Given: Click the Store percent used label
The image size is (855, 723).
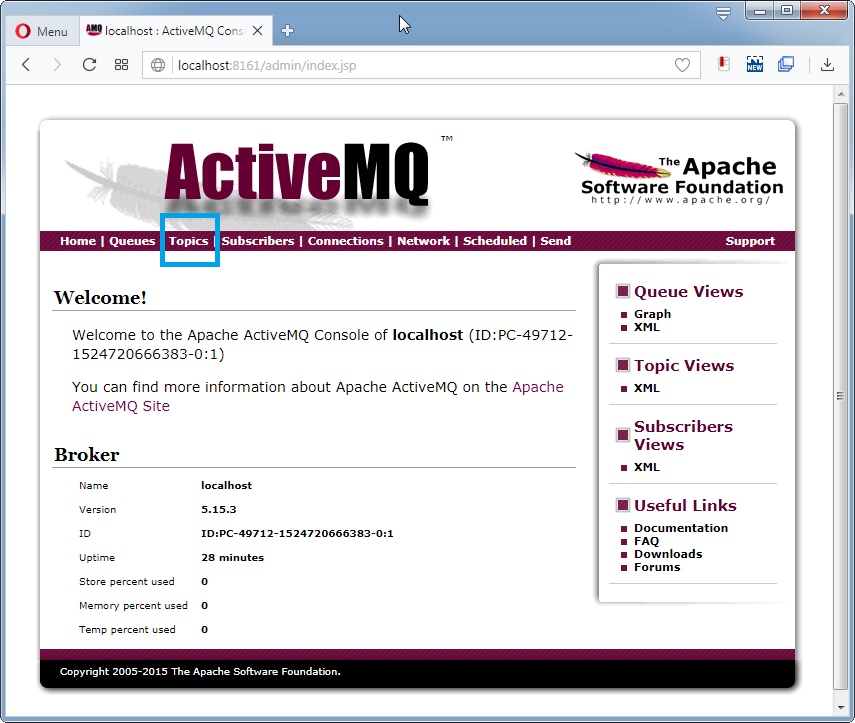Looking at the screenshot, I should click(x=127, y=581).
